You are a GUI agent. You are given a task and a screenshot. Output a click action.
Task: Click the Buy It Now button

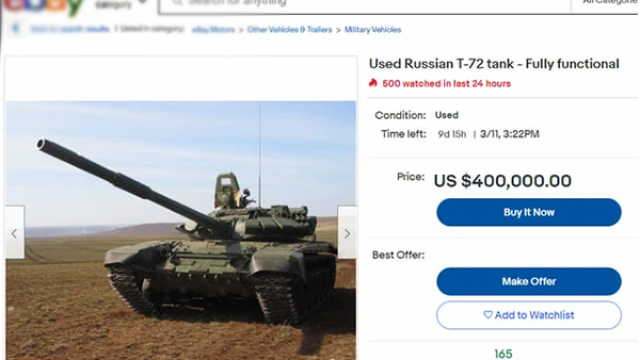tap(529, 212)
